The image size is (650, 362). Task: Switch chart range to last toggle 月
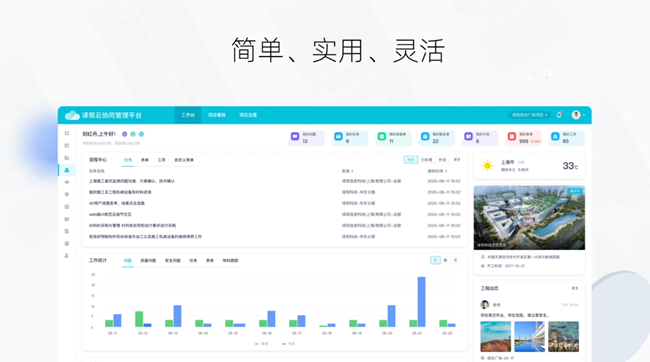coord(455,260)
